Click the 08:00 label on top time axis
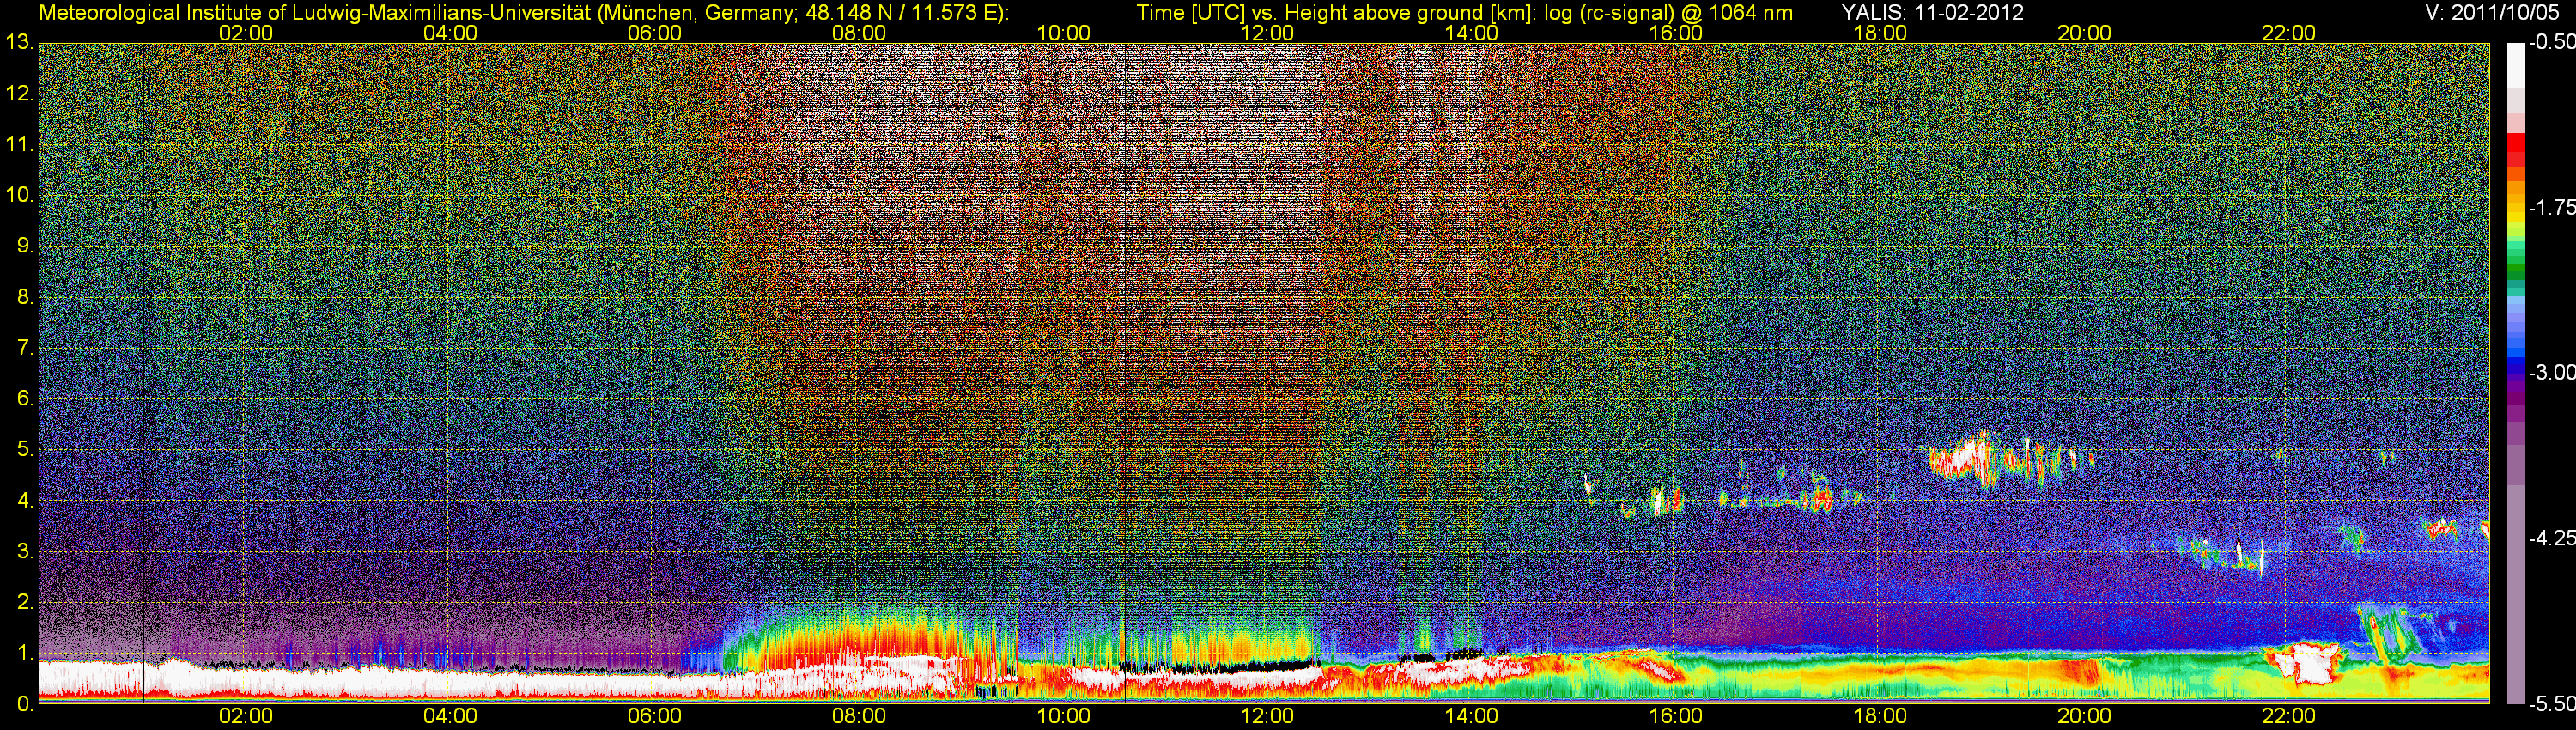2576x730 pixels. [859, 33]
